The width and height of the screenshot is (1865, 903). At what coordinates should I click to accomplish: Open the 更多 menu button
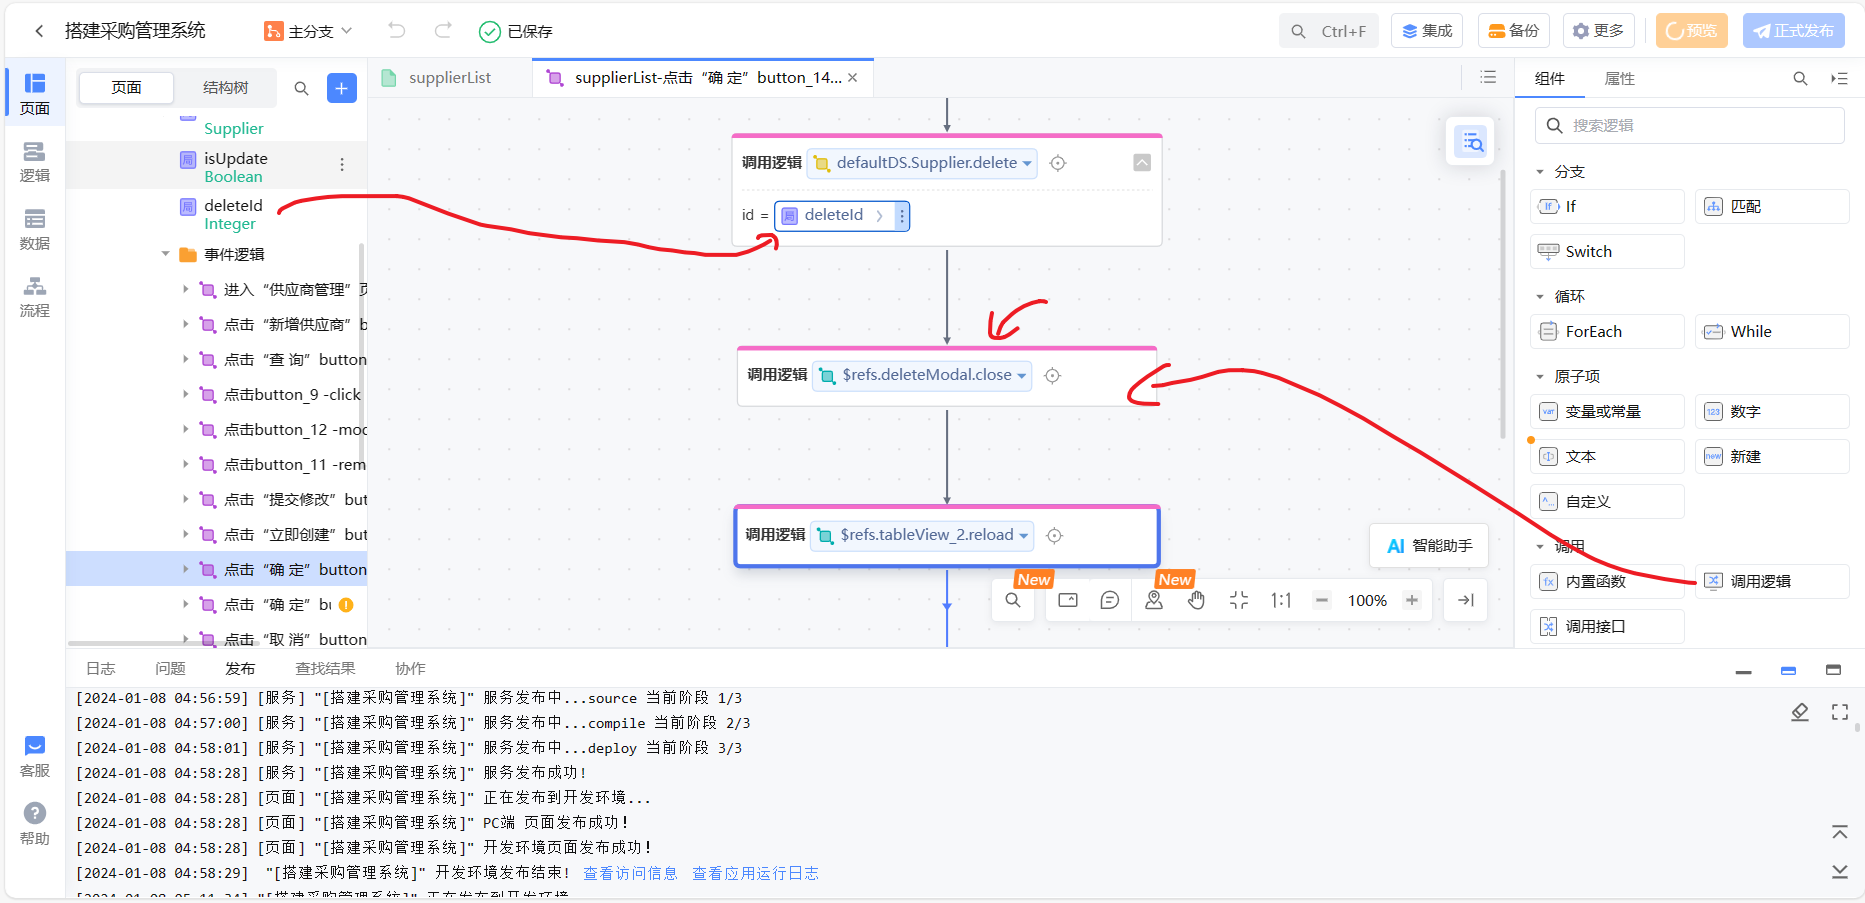(x=1598, y=31)
